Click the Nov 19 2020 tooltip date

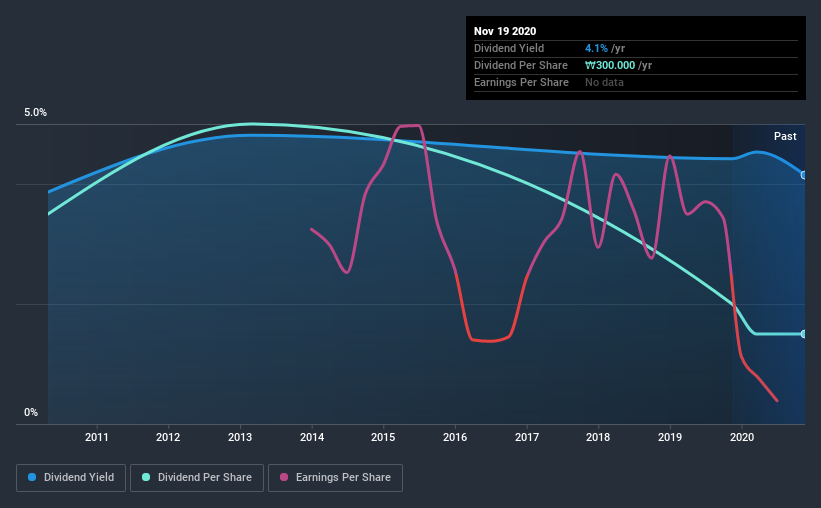click(505, 31)
